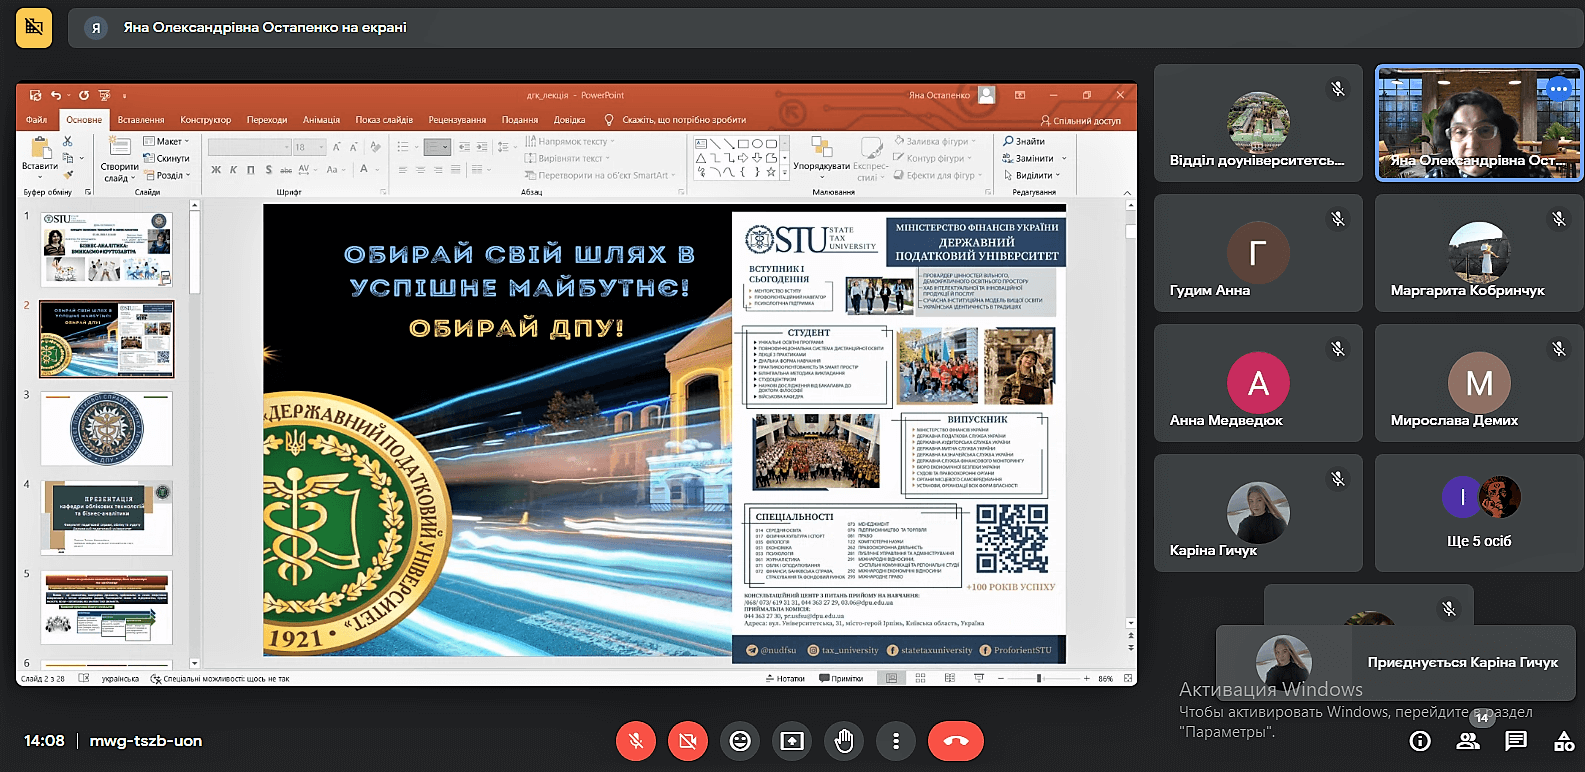Unmute microphone in Meet call controls

pyautogui.click(x=636, y=741)
